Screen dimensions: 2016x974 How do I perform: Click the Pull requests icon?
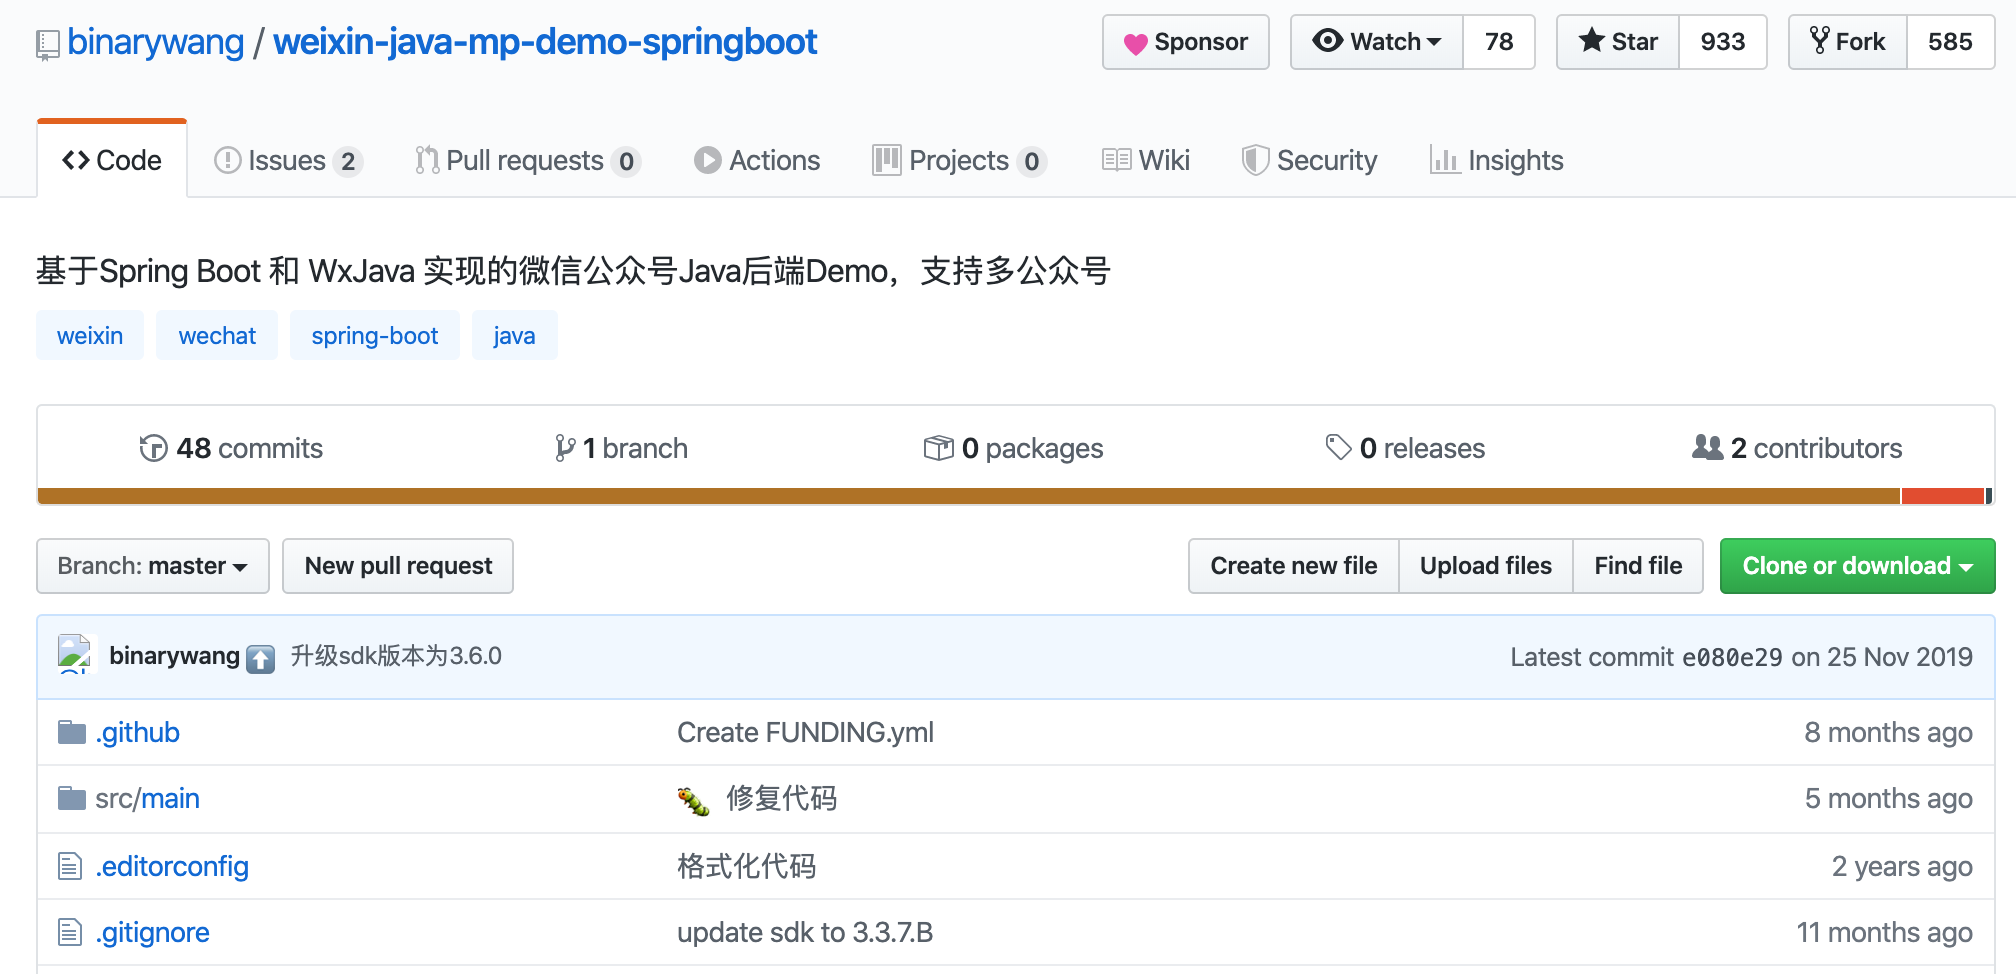point(427,160)
